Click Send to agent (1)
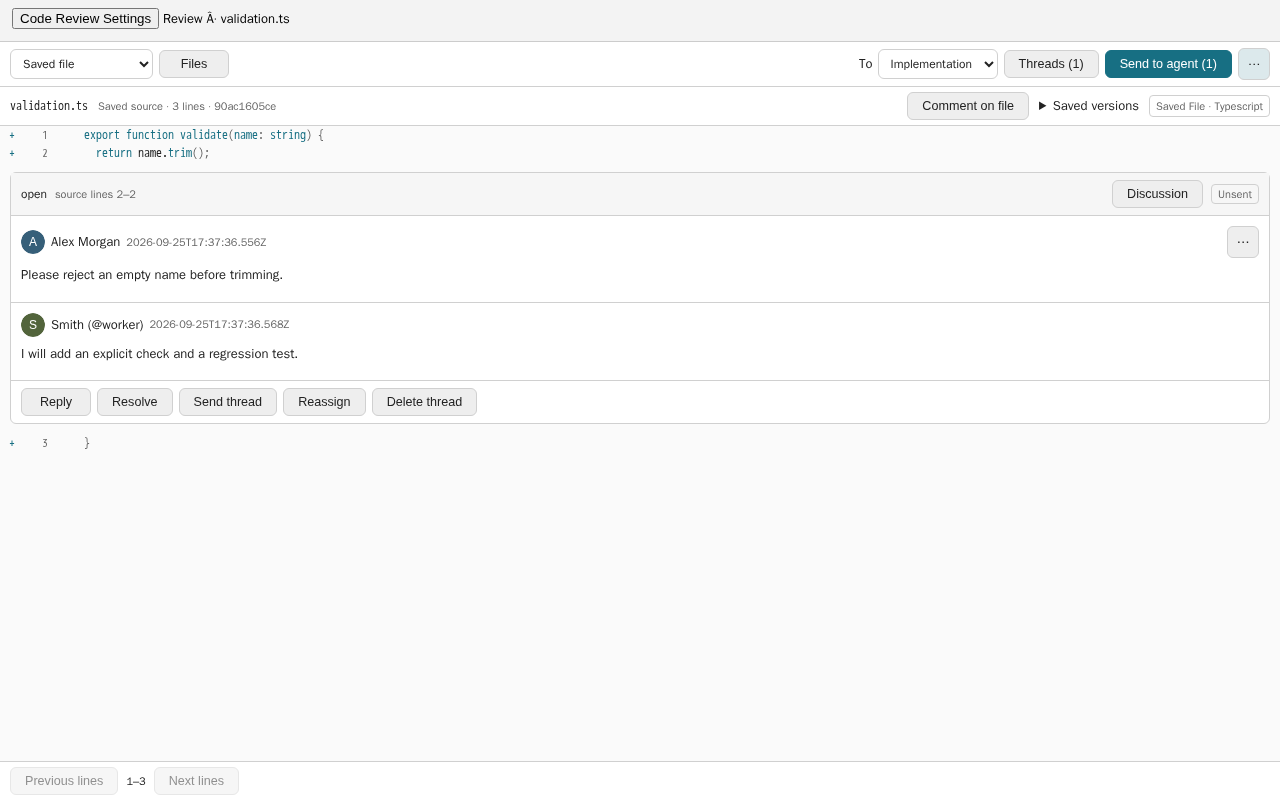Viewport: 1280px width, 800px height. 1168,64
